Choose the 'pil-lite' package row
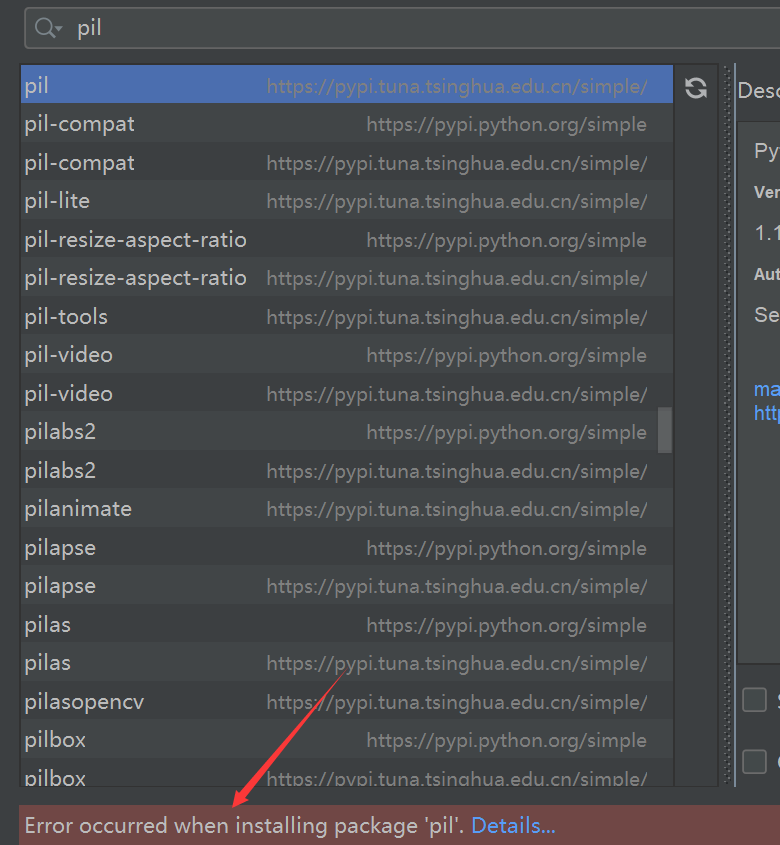780x845 pixels. point(347,200)
